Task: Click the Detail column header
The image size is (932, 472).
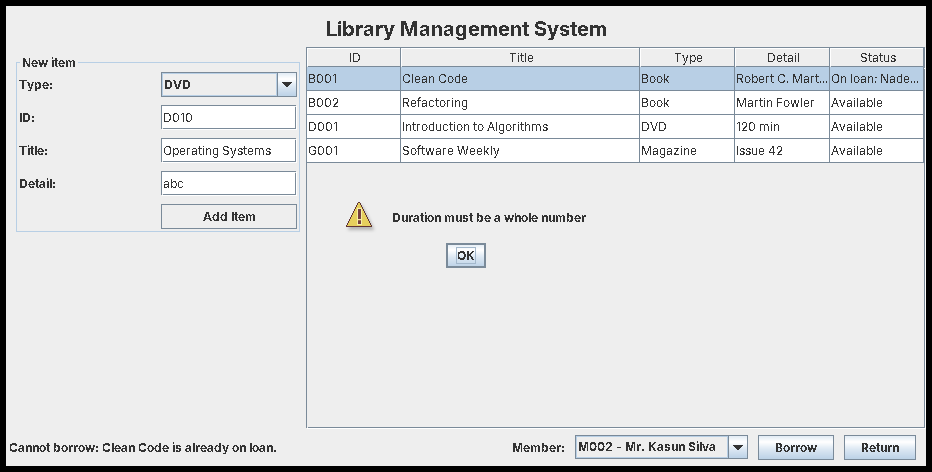Action: point(782,57)
